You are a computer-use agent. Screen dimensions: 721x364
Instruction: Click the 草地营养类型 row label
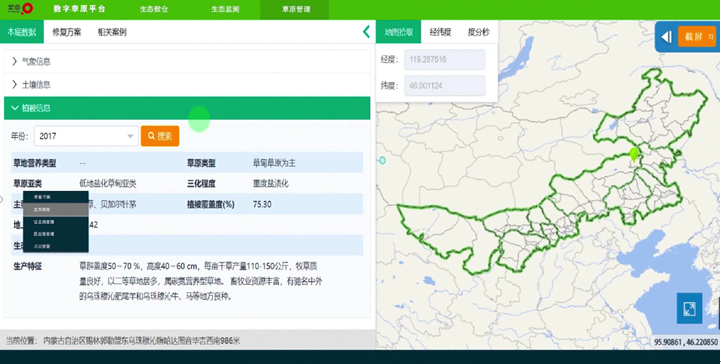pyautogui.click(x=34, y=163)
